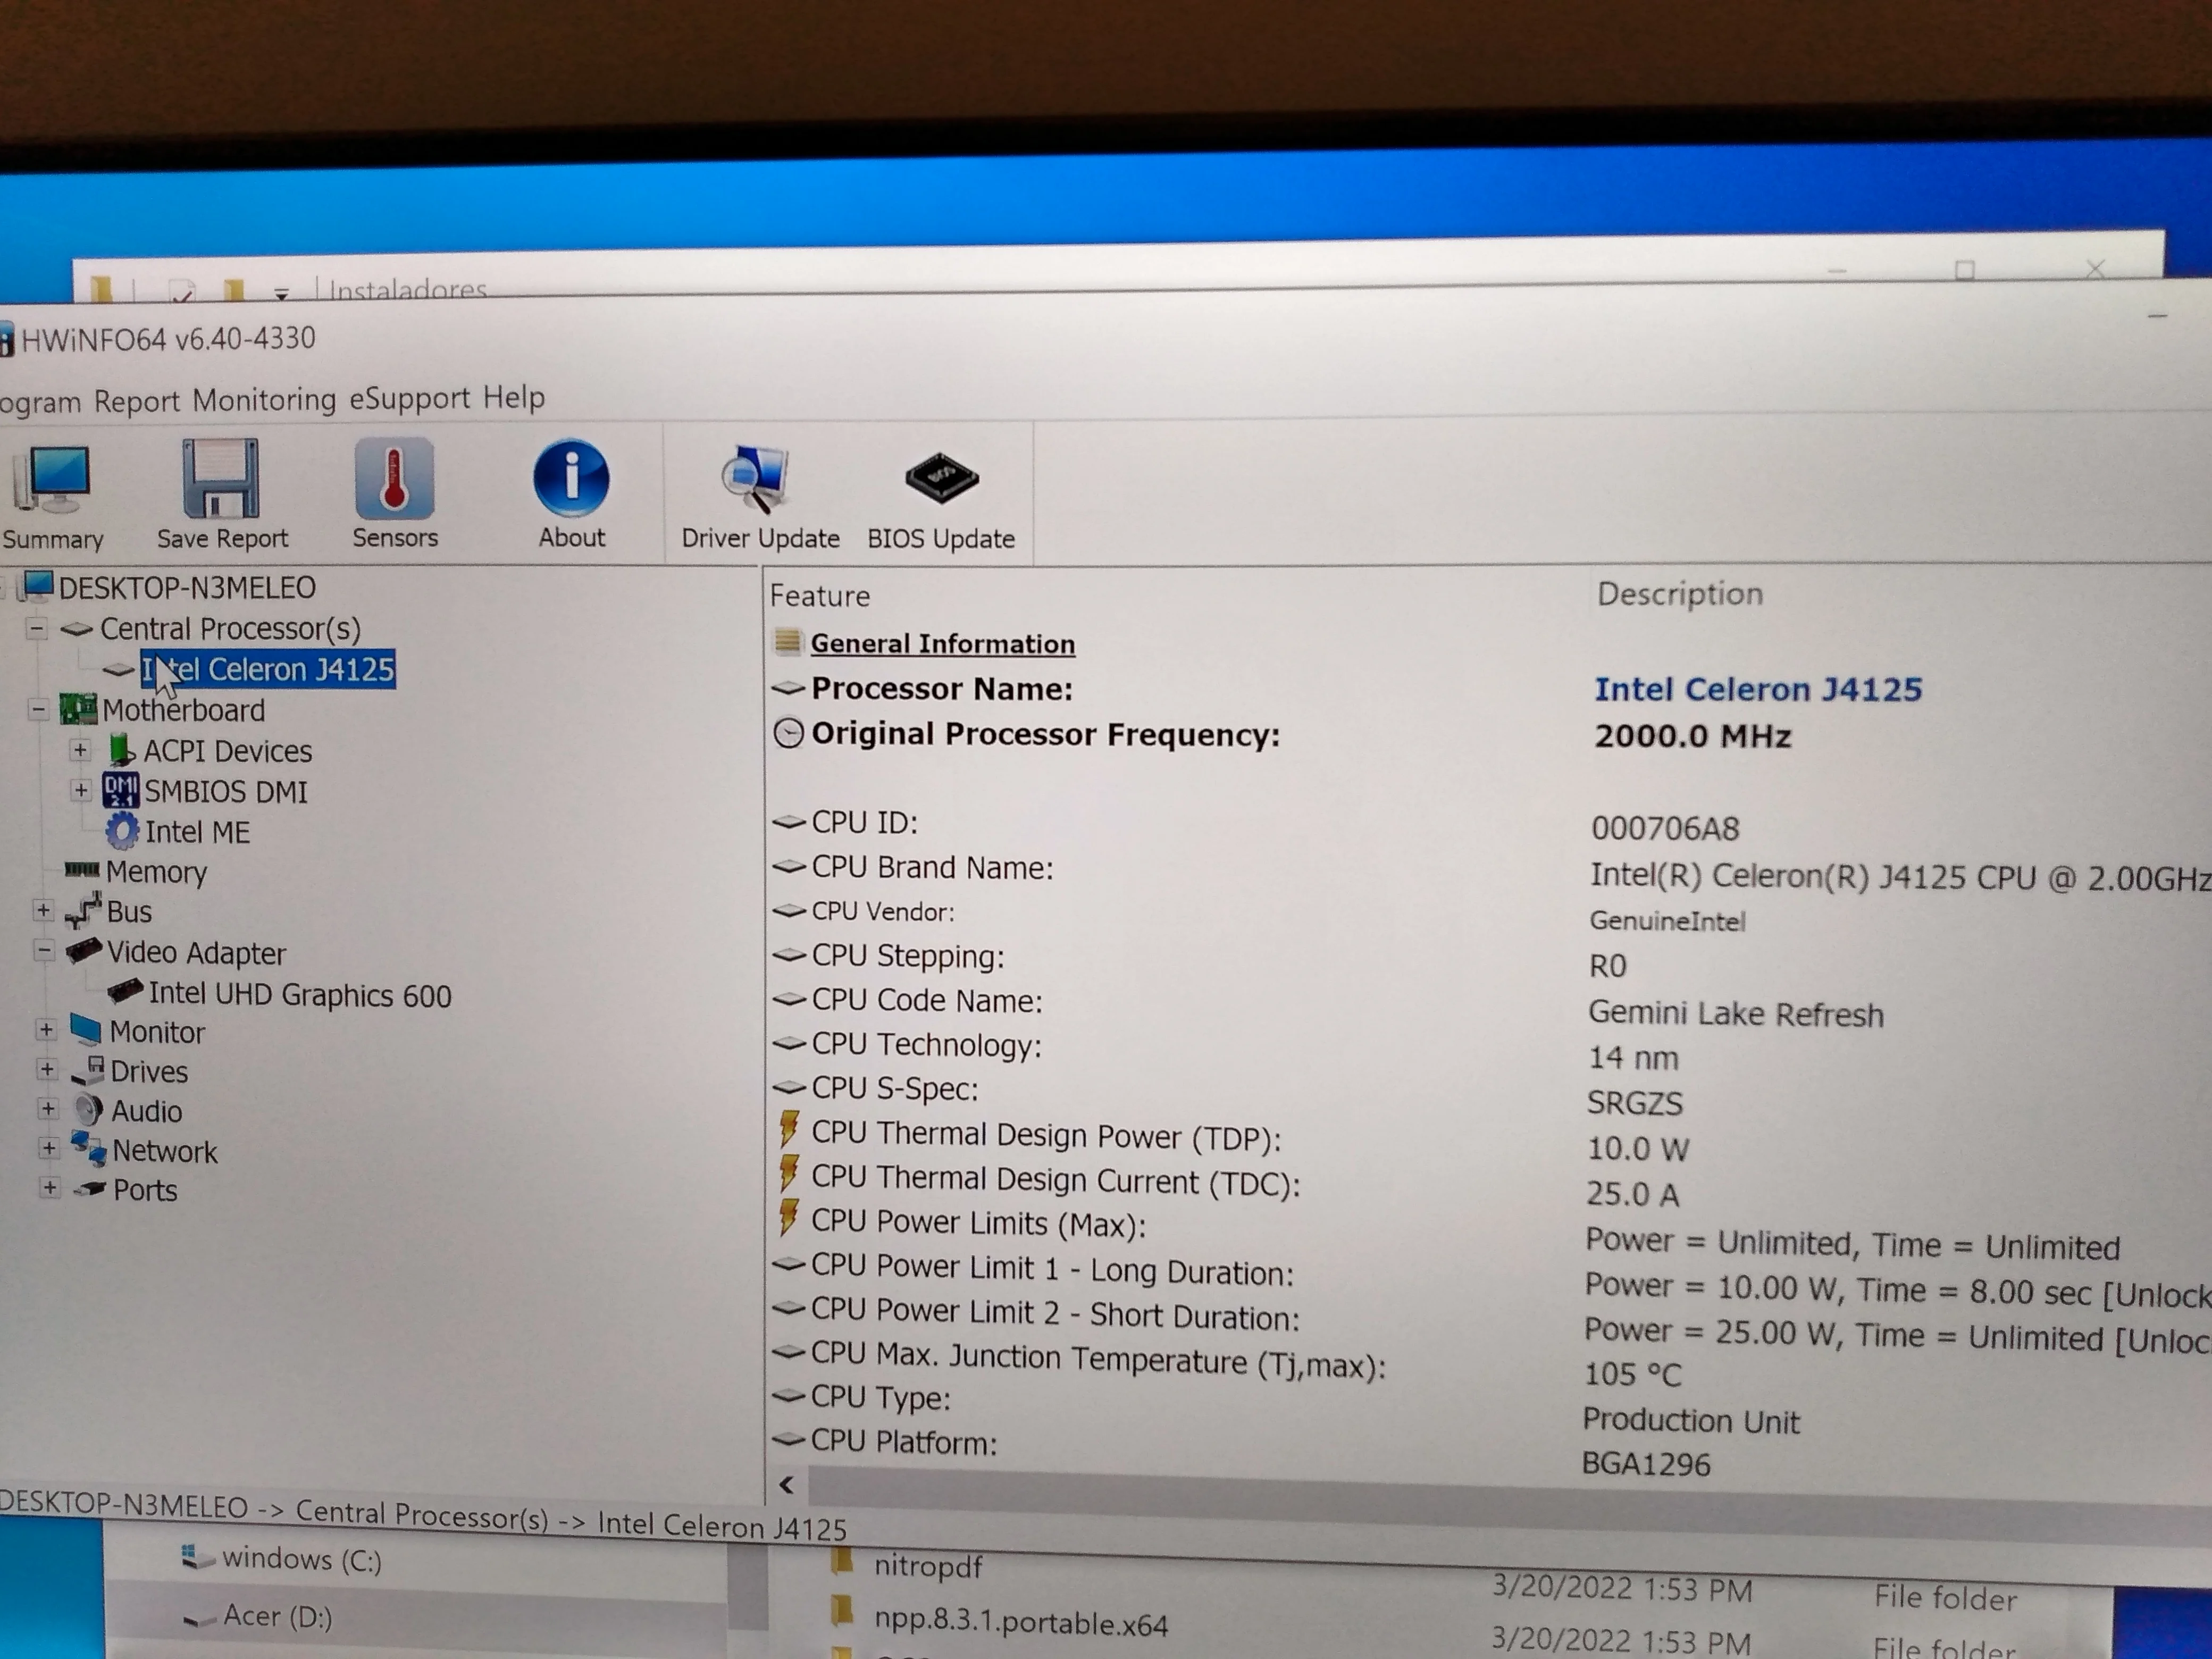2212x1659 pixels.
Task: Collapse the Video Adapter node
Action: coord(44,950)
